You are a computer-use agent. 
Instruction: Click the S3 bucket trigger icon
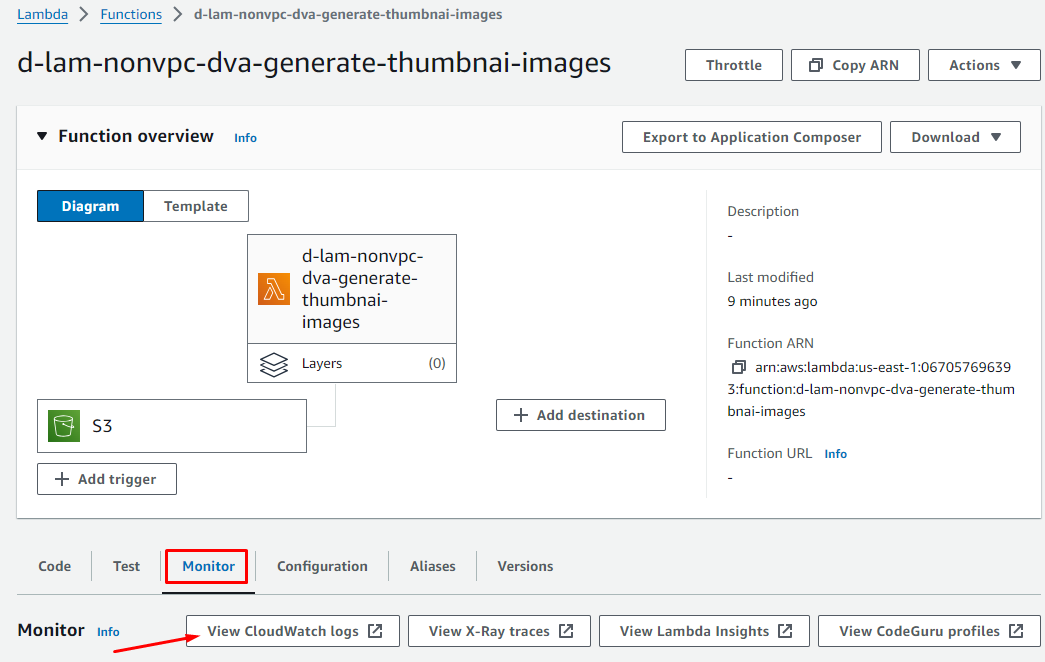pos(64,426)
